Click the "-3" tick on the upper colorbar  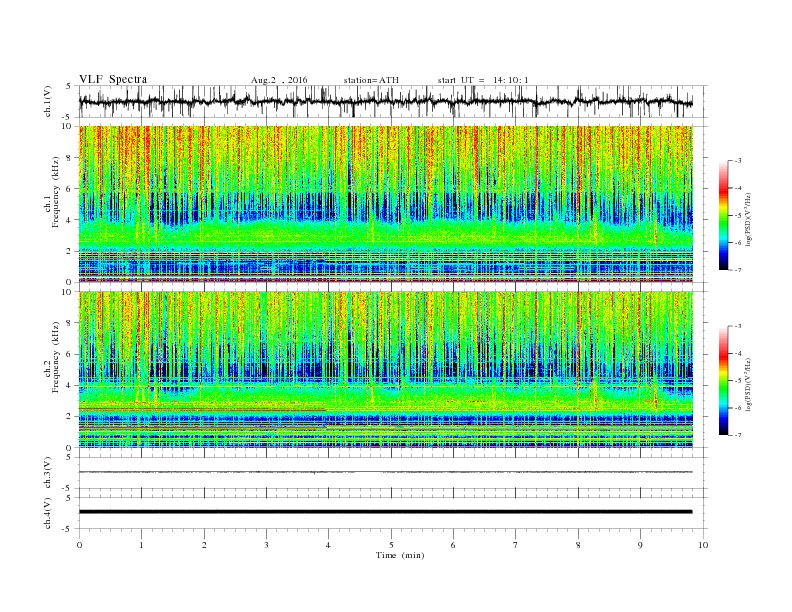click(x=738, y=161)
